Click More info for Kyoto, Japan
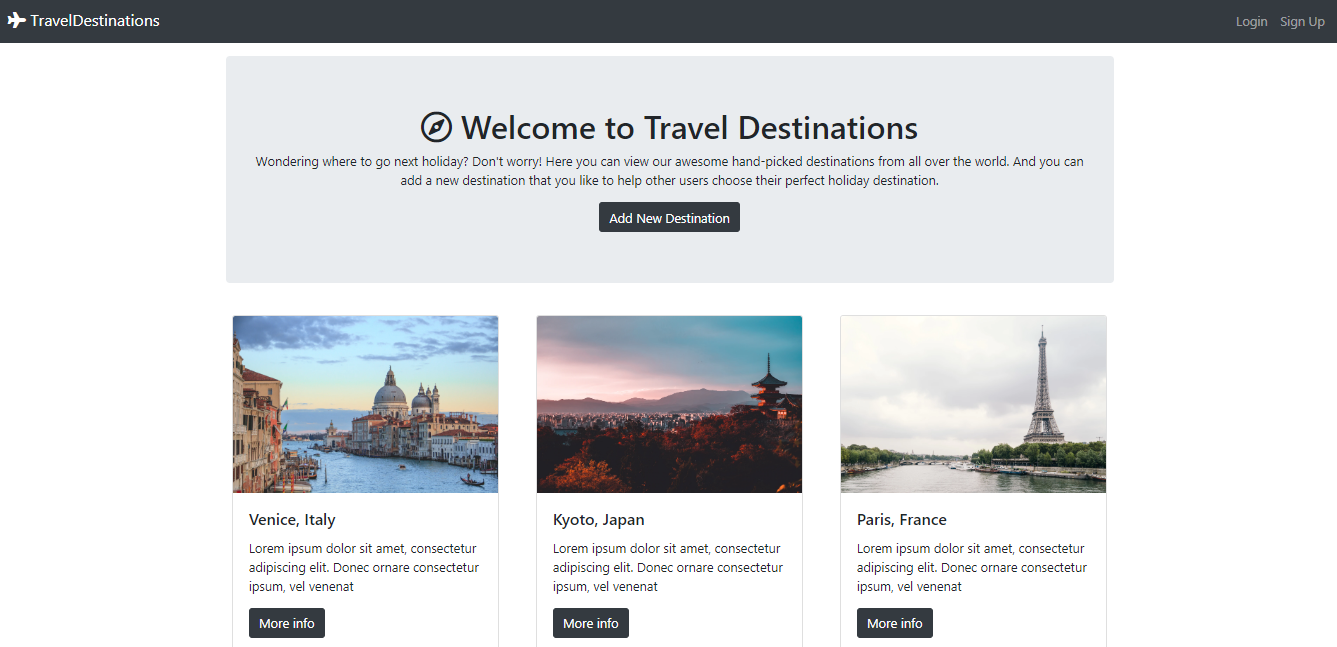The height and width of the screenshot is (647, 1337). point(590,622)
